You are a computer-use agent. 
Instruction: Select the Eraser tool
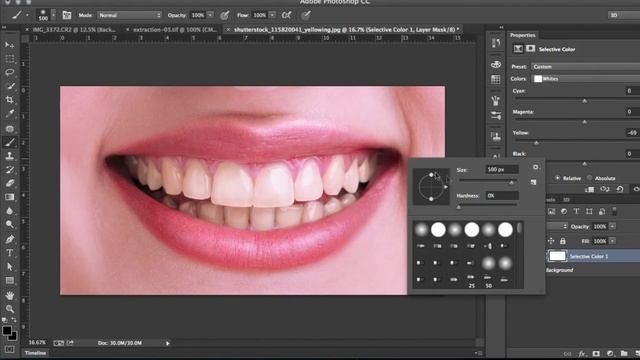tap(10, 184)
